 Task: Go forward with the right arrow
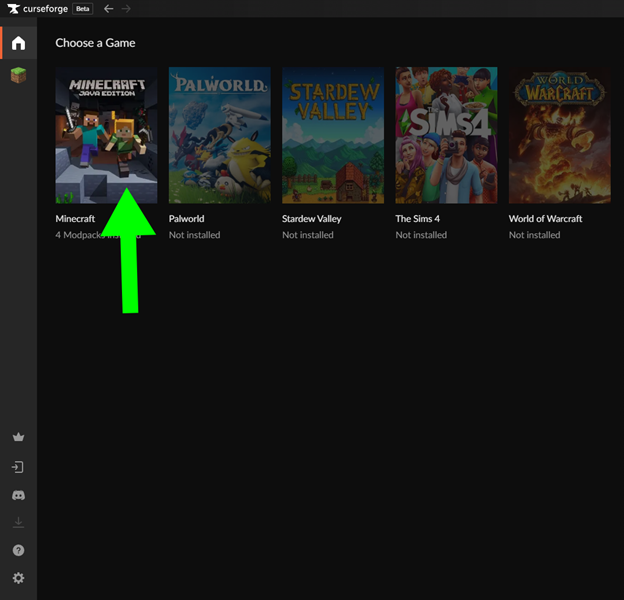coord(126,9)
